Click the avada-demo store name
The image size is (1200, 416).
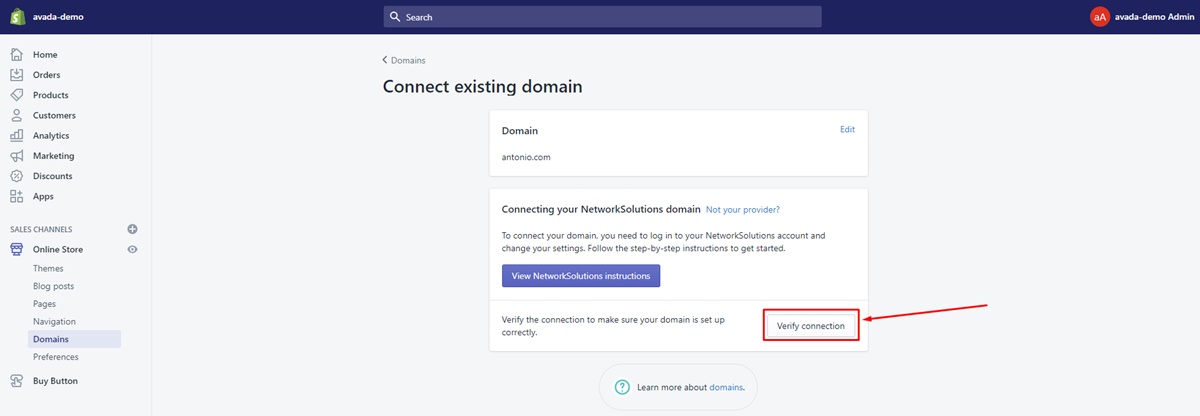tap(60, 17)
